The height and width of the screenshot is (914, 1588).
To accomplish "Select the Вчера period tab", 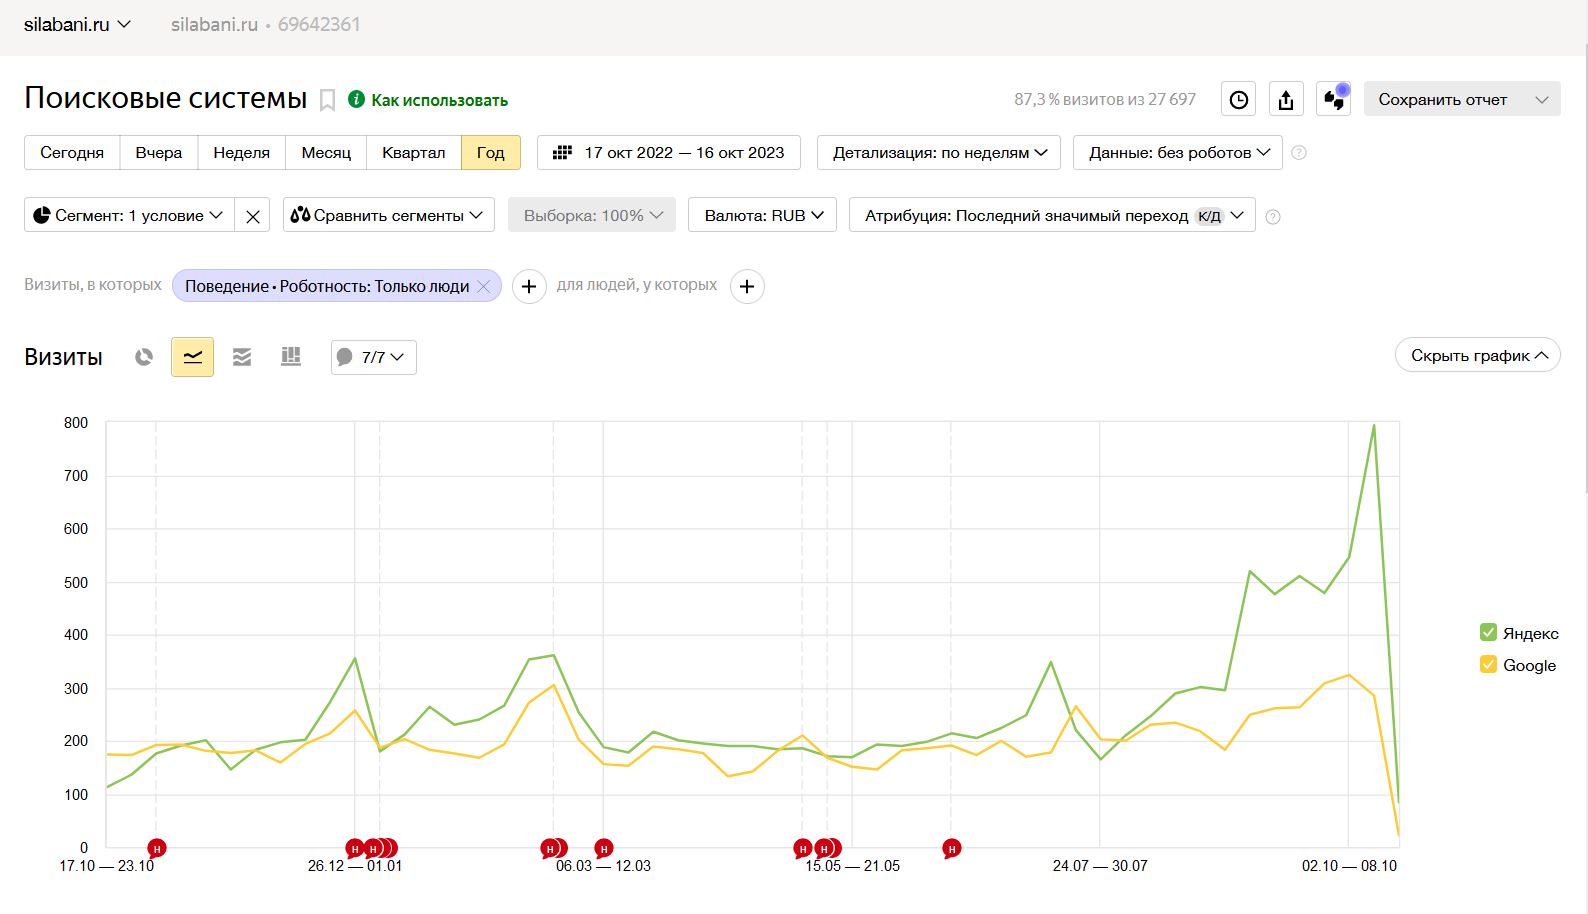I will 159,152.
